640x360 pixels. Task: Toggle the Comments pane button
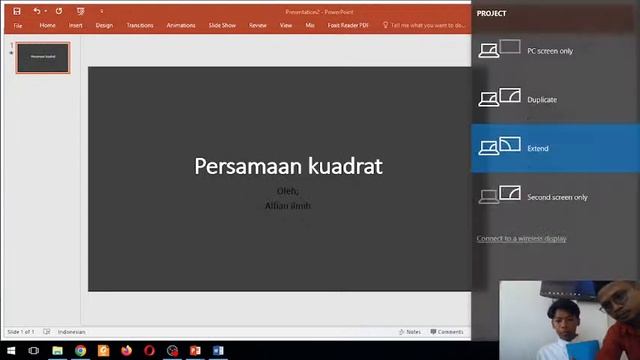447,332
